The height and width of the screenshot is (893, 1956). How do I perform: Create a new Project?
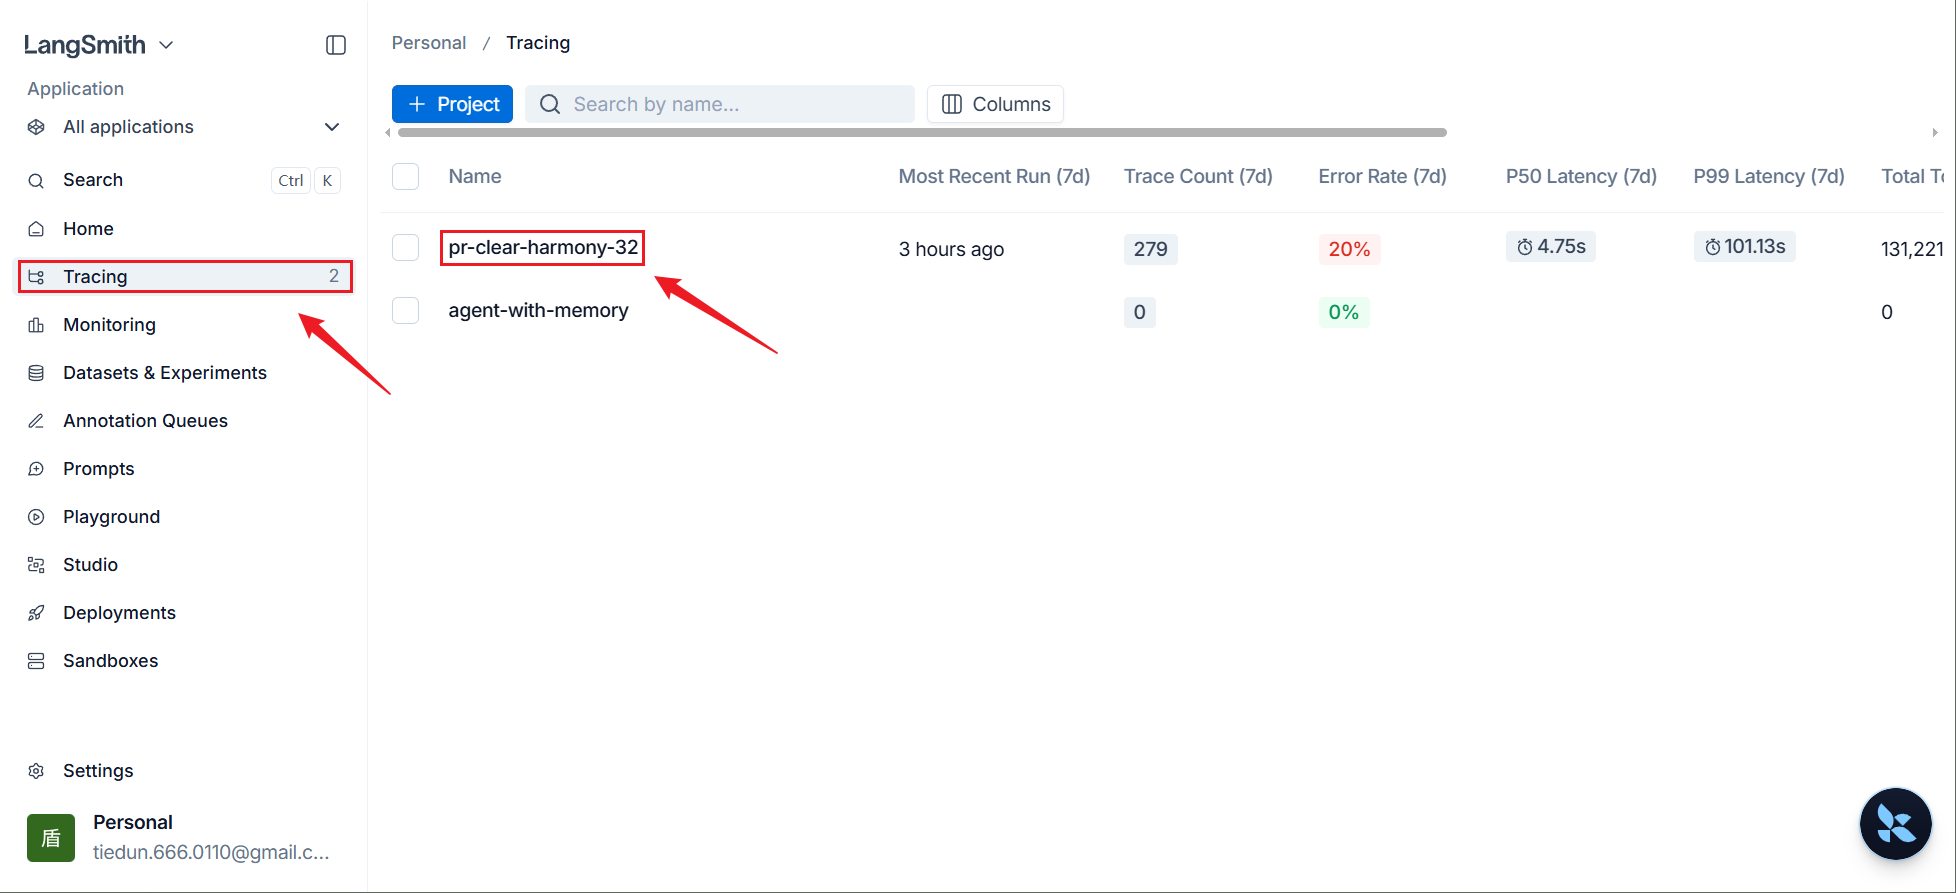click(x=452, y=104)
